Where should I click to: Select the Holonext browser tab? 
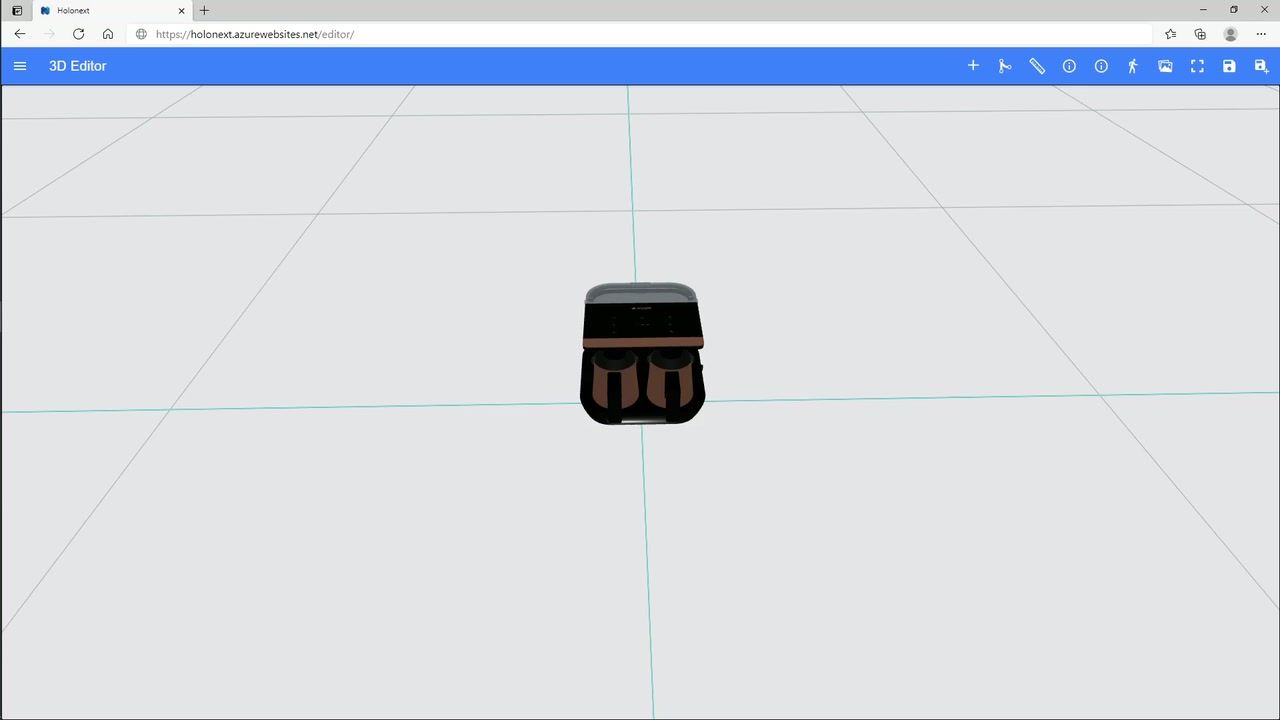[112, 10]
